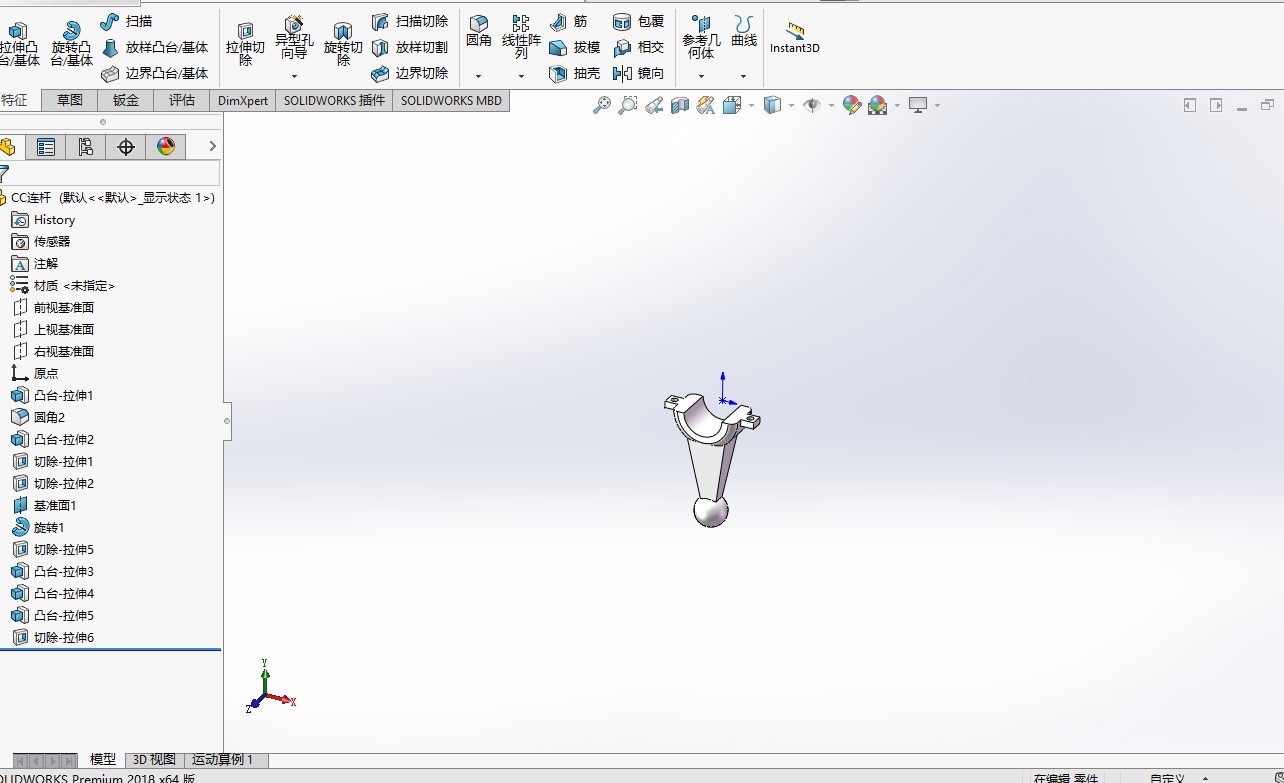Select the 旋转切除 revolved cut tool
The width and height of the screenshot is (1284, 783).
click(343, 43)
